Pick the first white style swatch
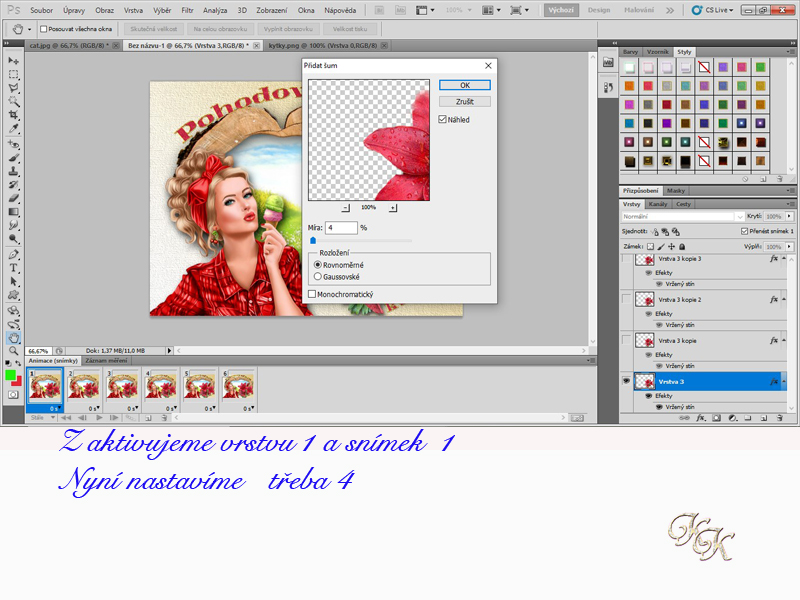 [x=630, y=67]
